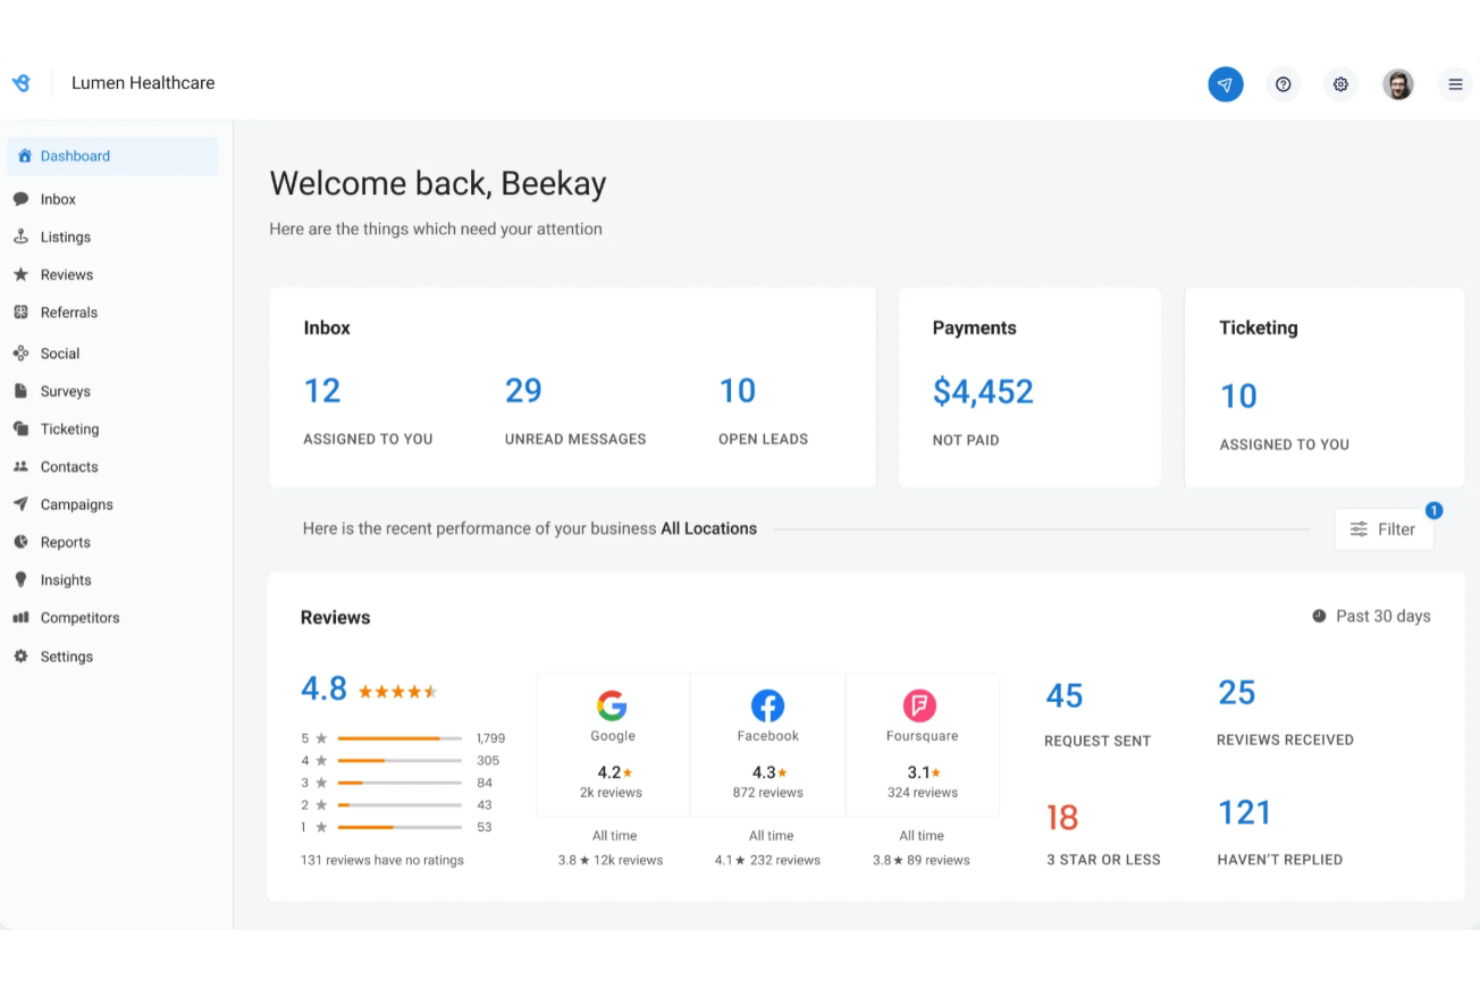Screen dimensions: 1480x987
Task: Click the 5-star rating progress bar
Action: pyautogui.click(x=398, y=738)
